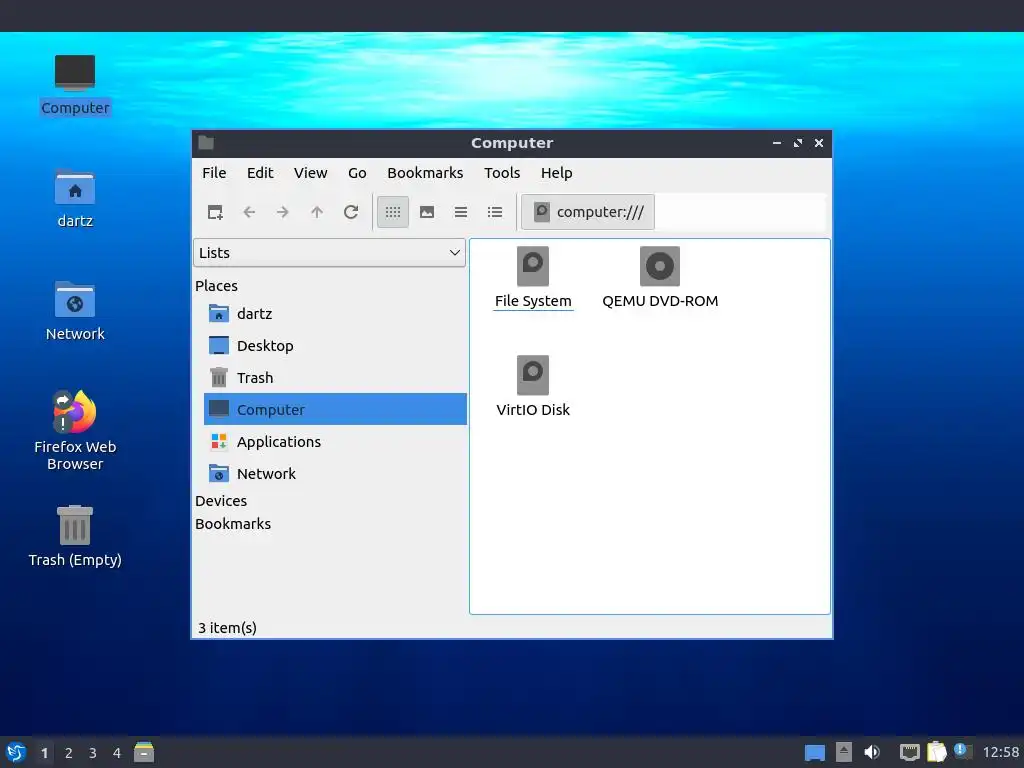Select Applications in Places sidebar
This screenshot has height=768, width=1024.
coord(335,441)
